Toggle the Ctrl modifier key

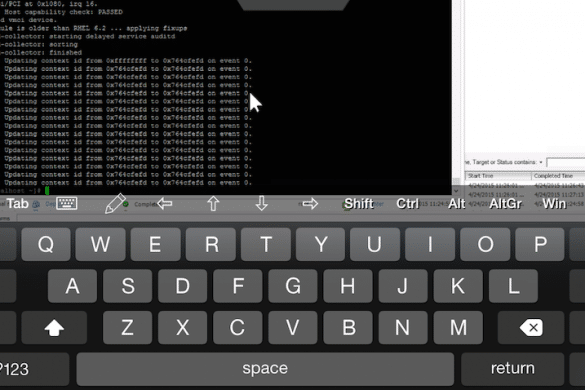click(407, 204)
